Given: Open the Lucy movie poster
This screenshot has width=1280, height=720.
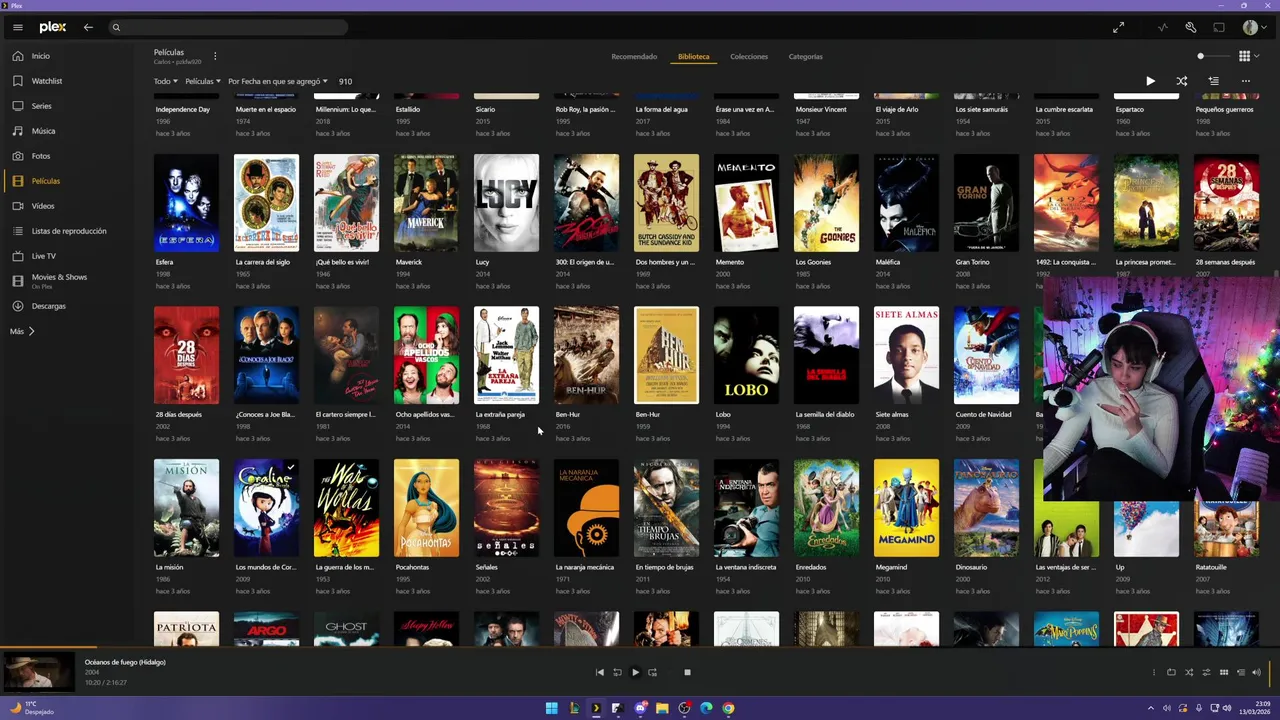Looking at the screenshot, I should [506, 202].
